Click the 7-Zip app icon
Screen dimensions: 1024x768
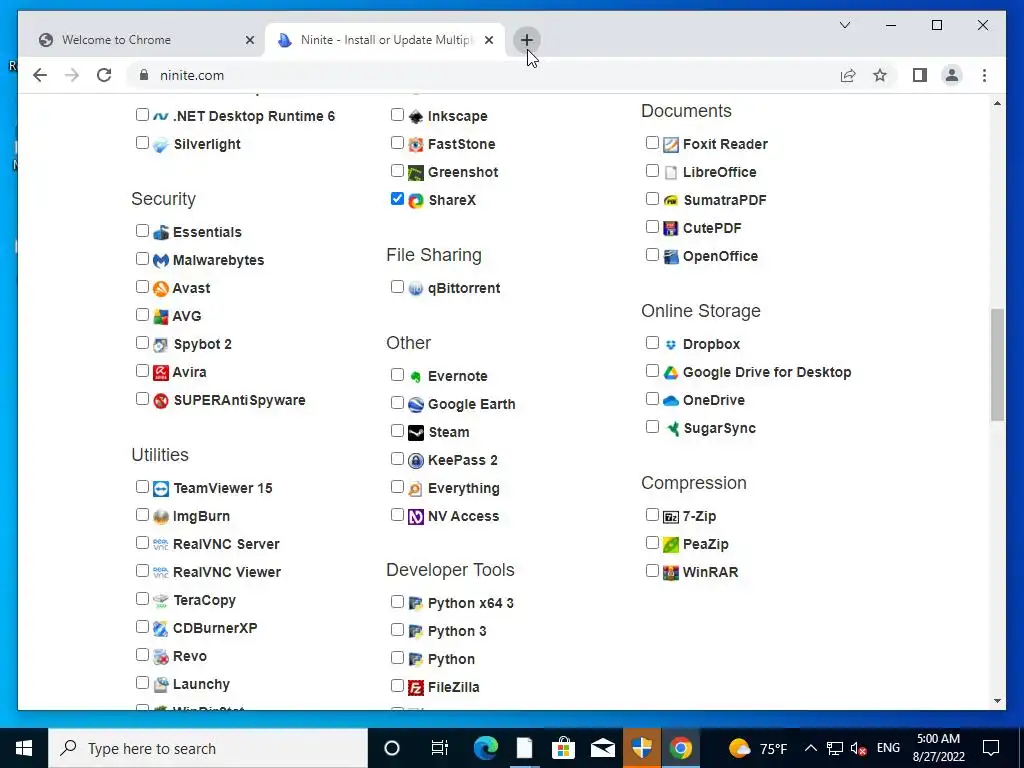[x=671, y=517]
